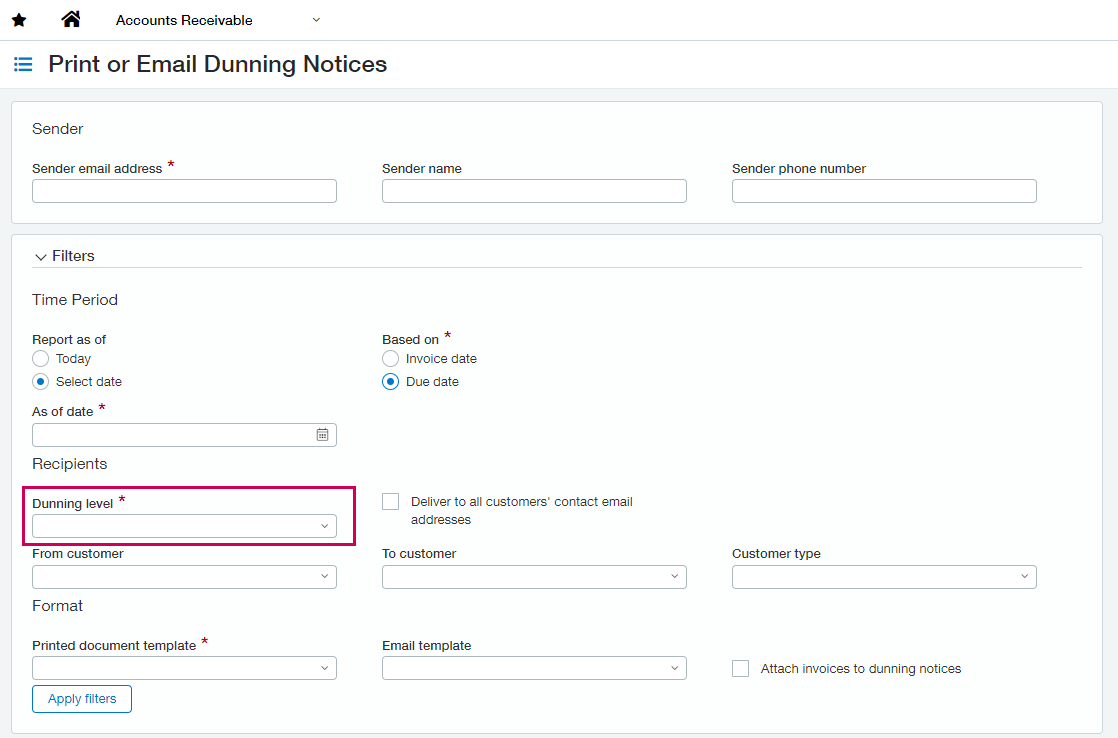Viewport: 1118px width, 738px height.
Task: Open the calendar picker for As of date
Action: [x=323, y=435]
